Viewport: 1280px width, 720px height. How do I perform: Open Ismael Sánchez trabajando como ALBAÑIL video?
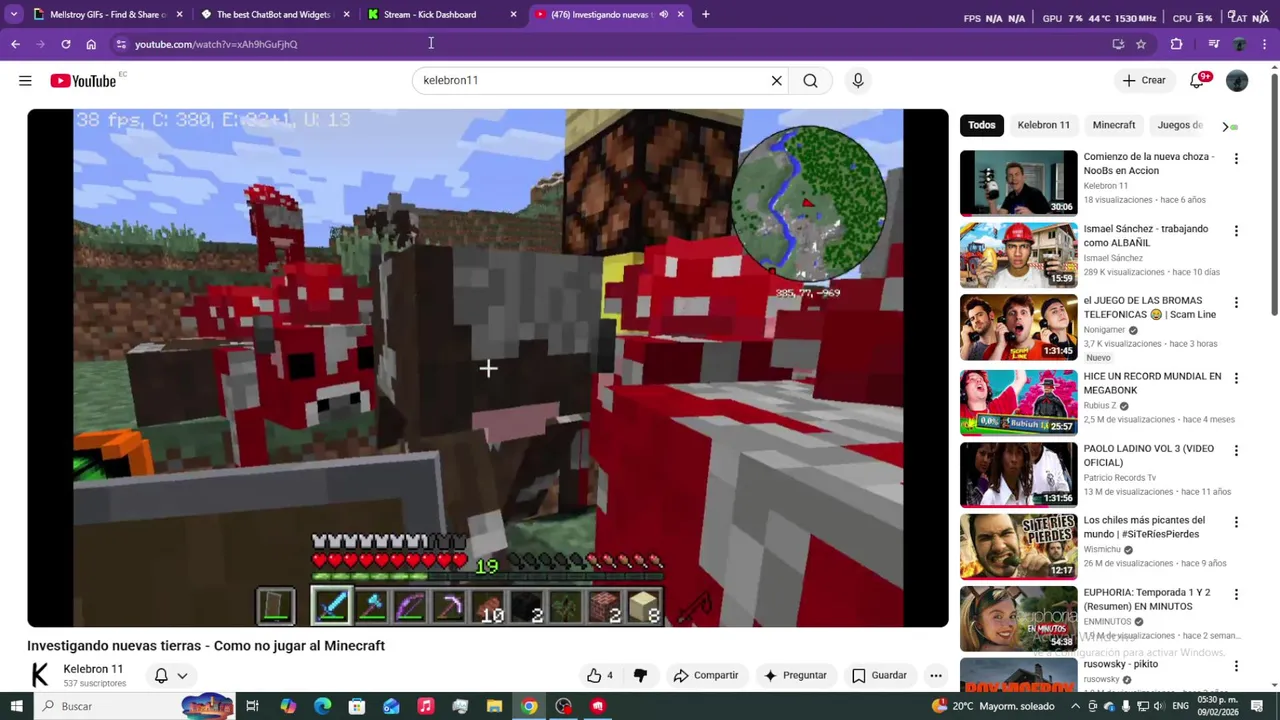click(x=1146, y=236)
